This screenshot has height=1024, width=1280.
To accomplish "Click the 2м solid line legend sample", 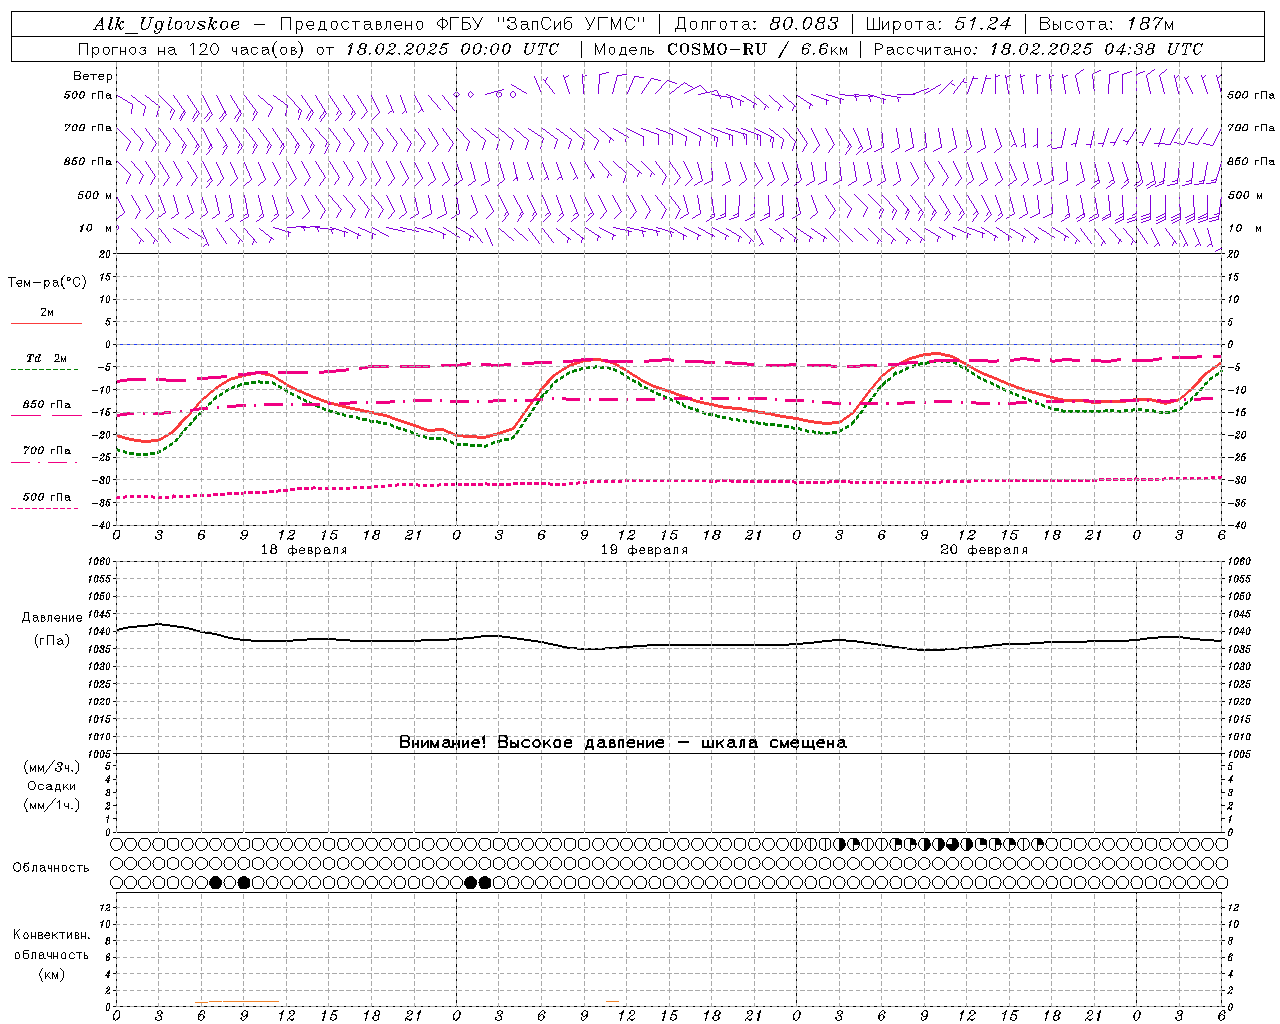I will coord(46,323).
